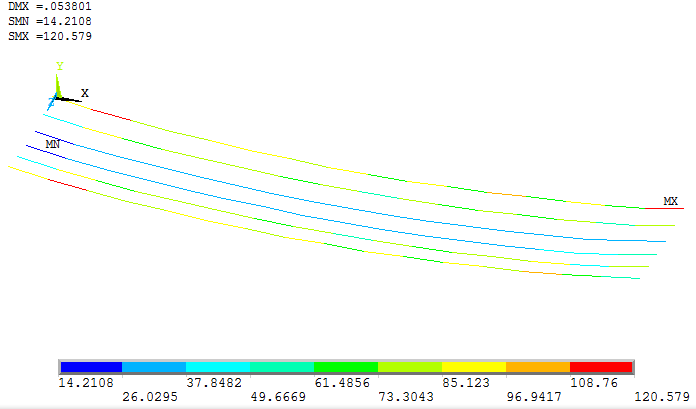The image size is (696, 409).
Task: Click legend value 120.579 at scale end
Action: point(662,396)
